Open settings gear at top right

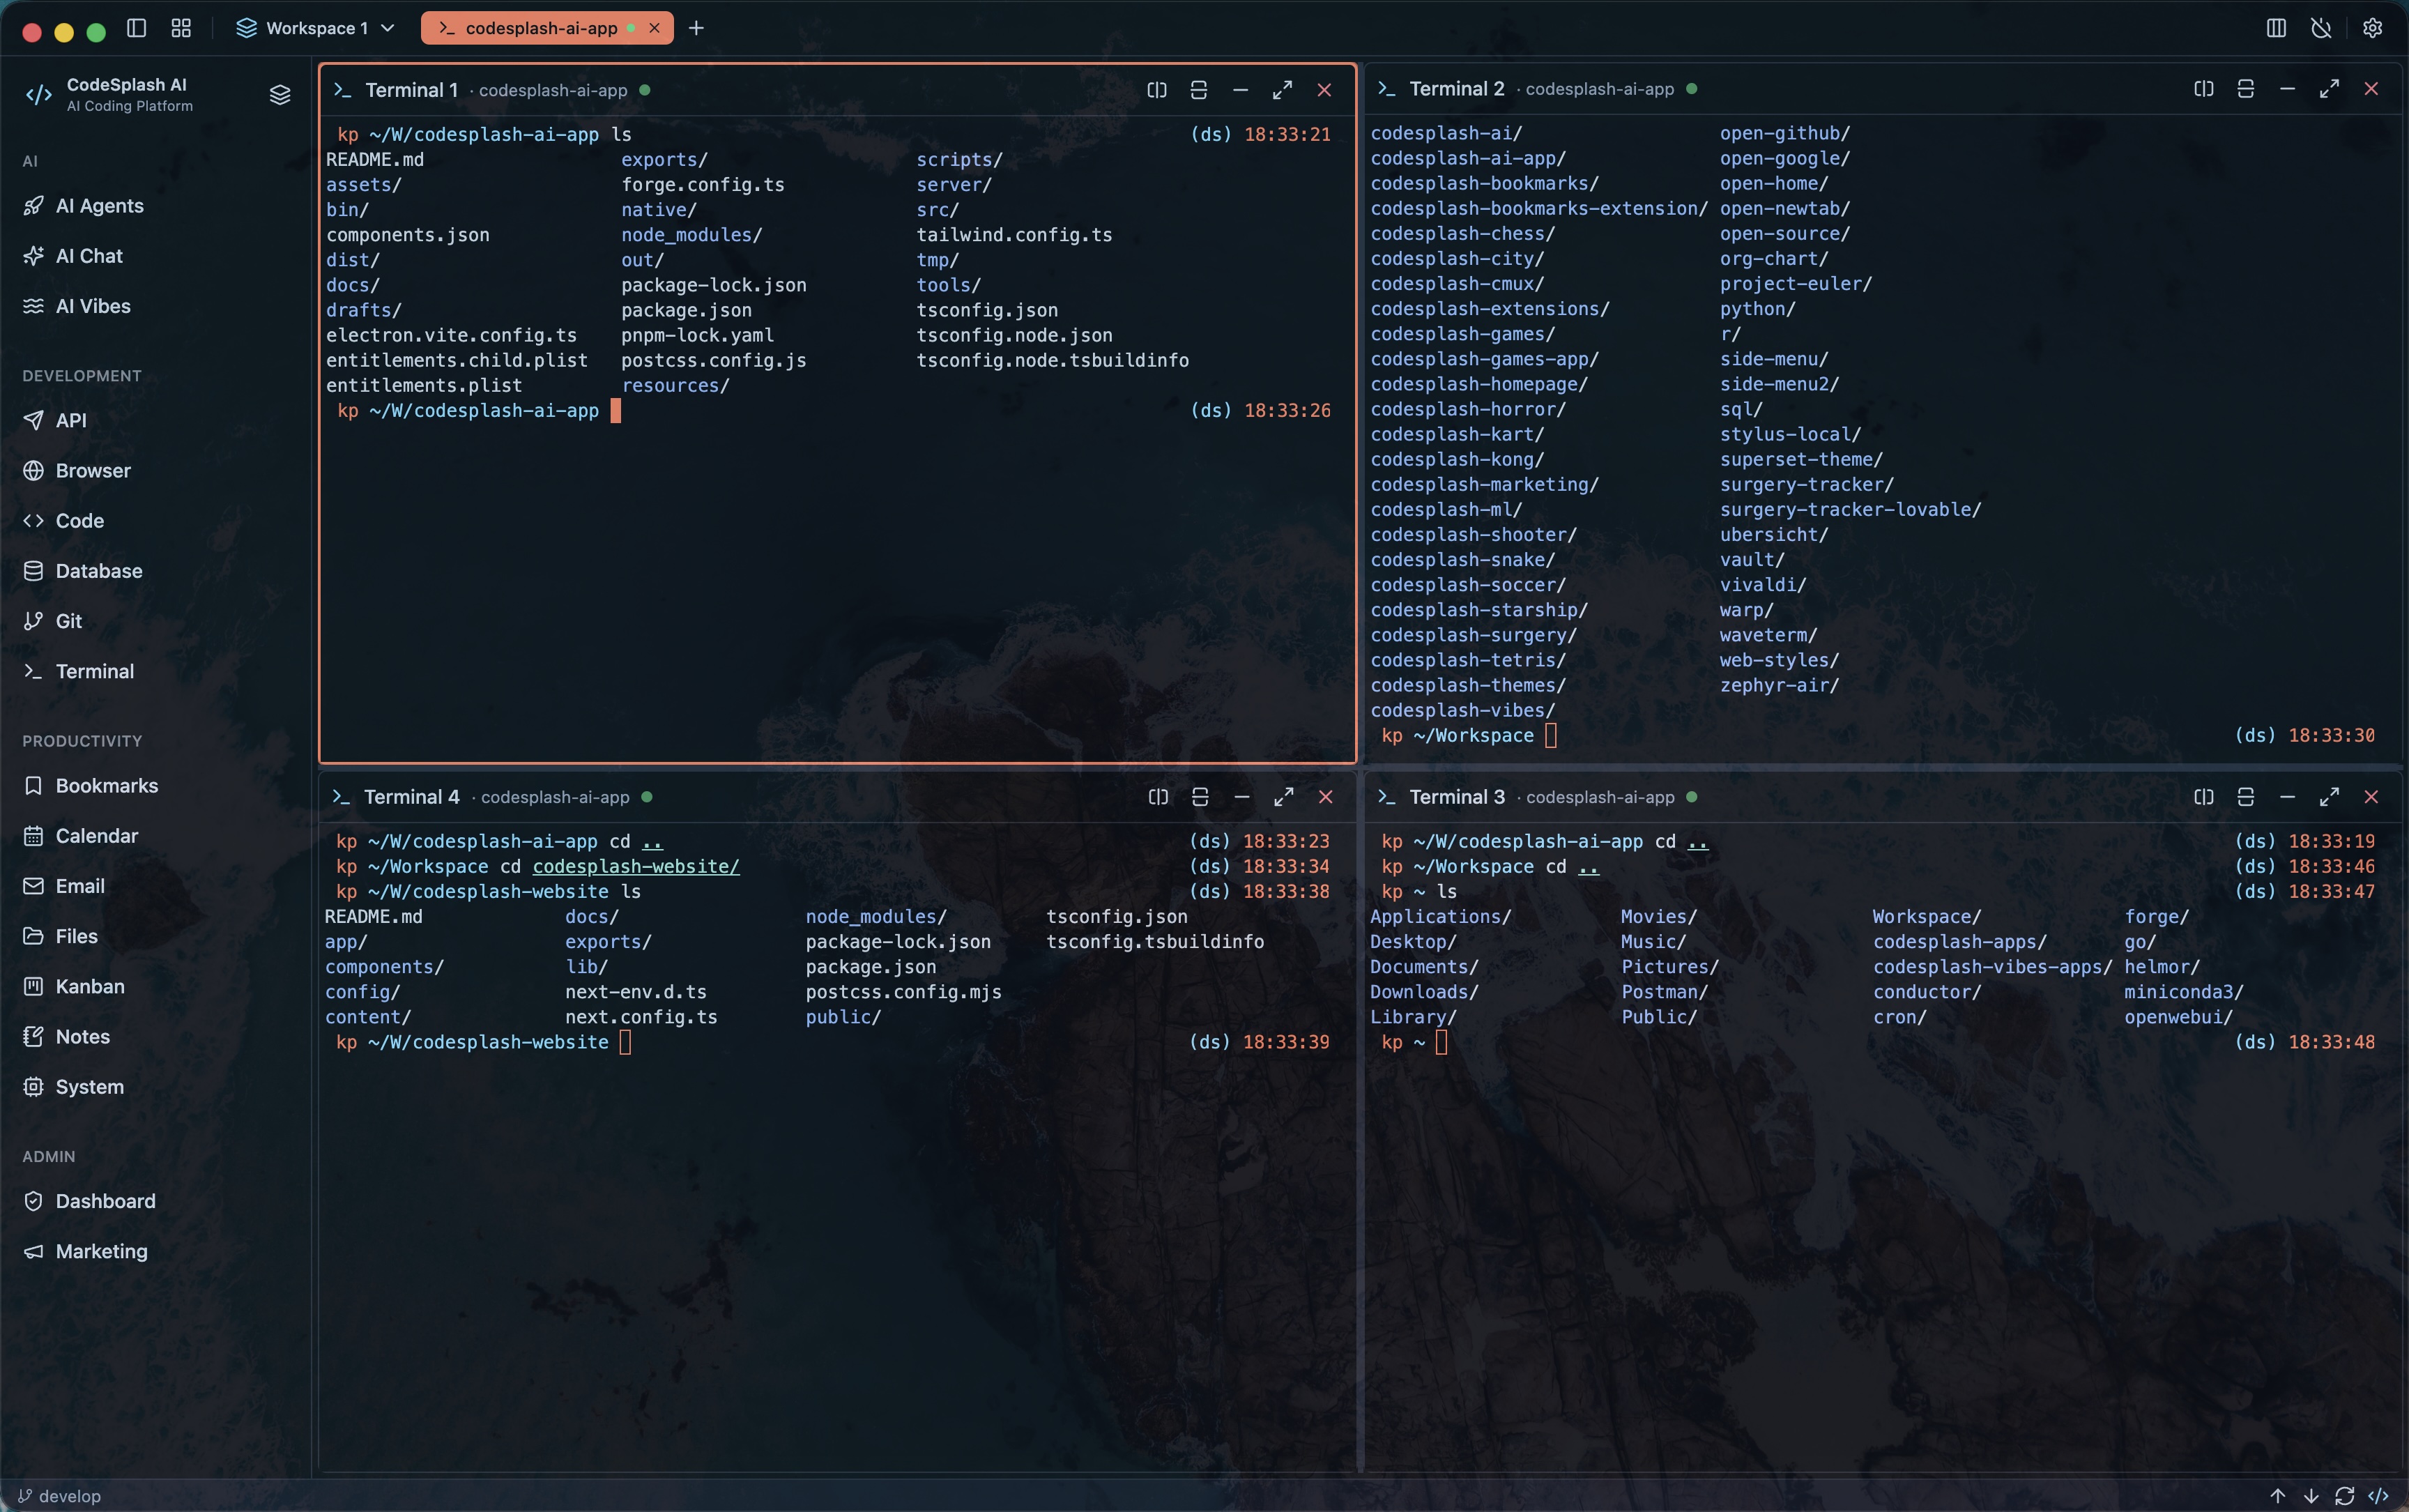[2372, 28]
